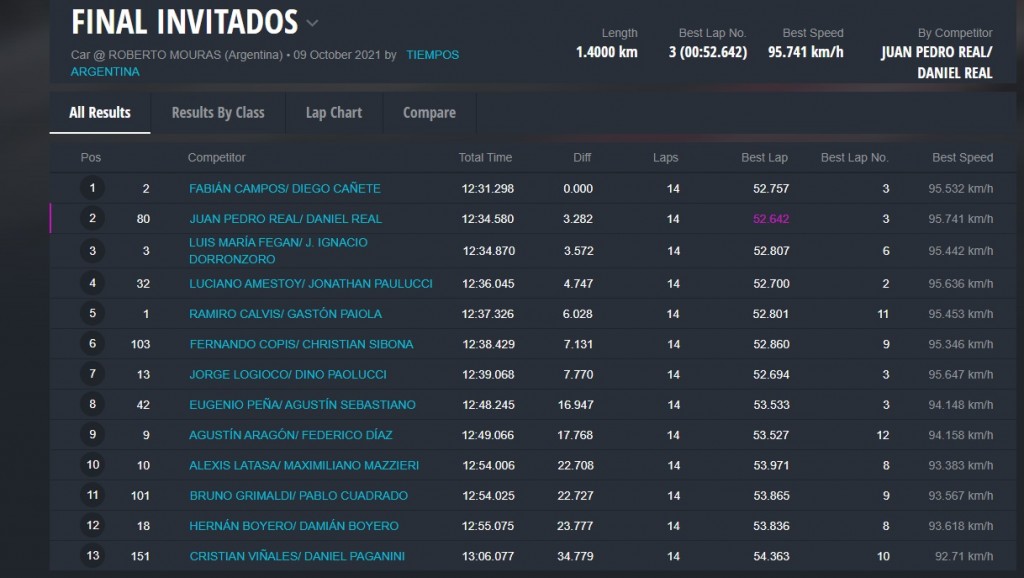Open Cristian Viñales/ Daniel Paganini entry
The width and height of the screenshot is (1024, 578).
click(297, 556)
